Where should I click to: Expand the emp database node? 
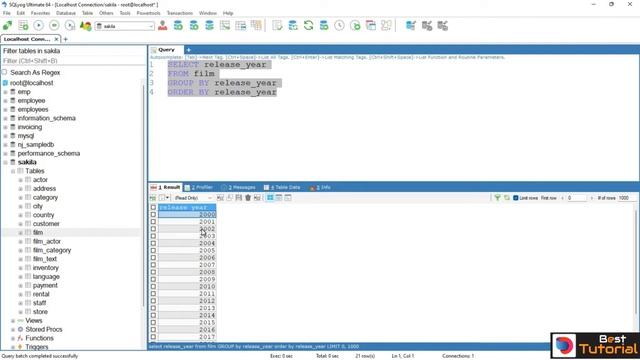click(5, 92)
